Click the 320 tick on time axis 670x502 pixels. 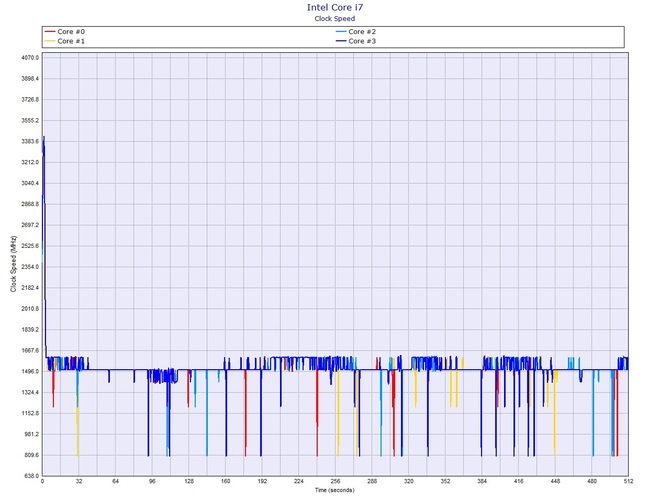tap(408, 481)
